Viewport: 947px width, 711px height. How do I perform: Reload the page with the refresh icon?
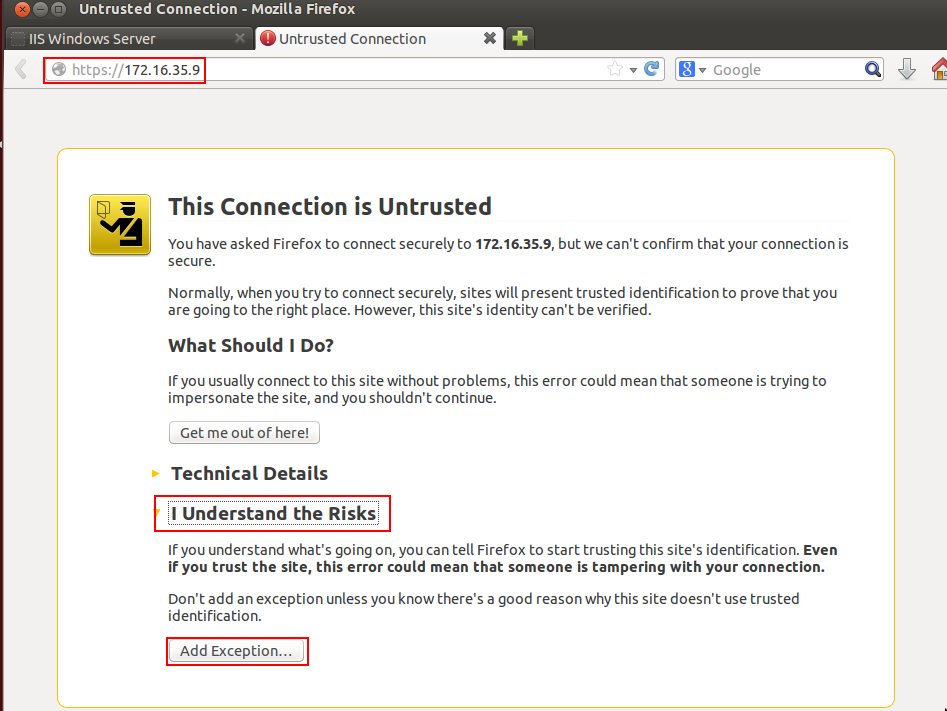651,69
